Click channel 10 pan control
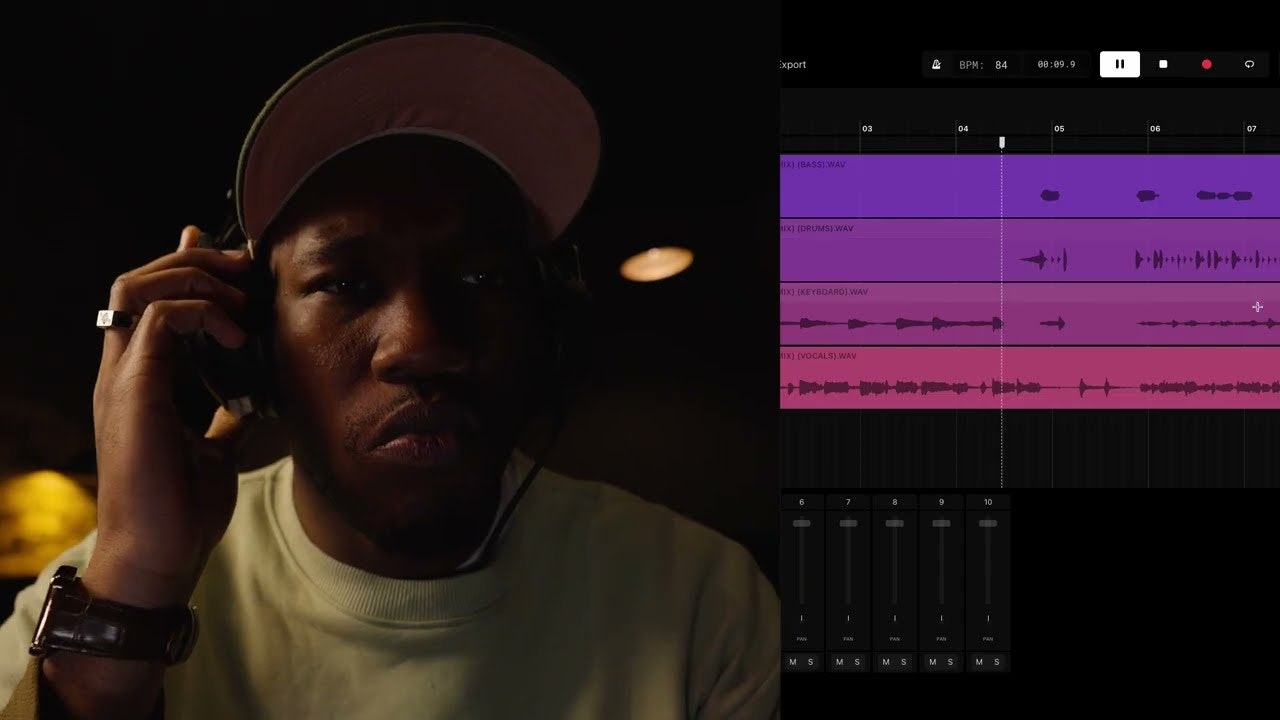Viewport: 1280px width, 720px height. point(988,619)
